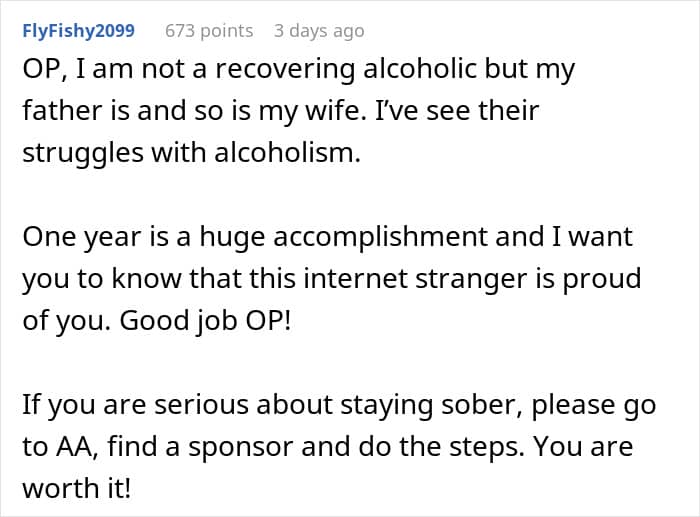
Task: Click the 673 points score label
Action: tap(209, 31)
